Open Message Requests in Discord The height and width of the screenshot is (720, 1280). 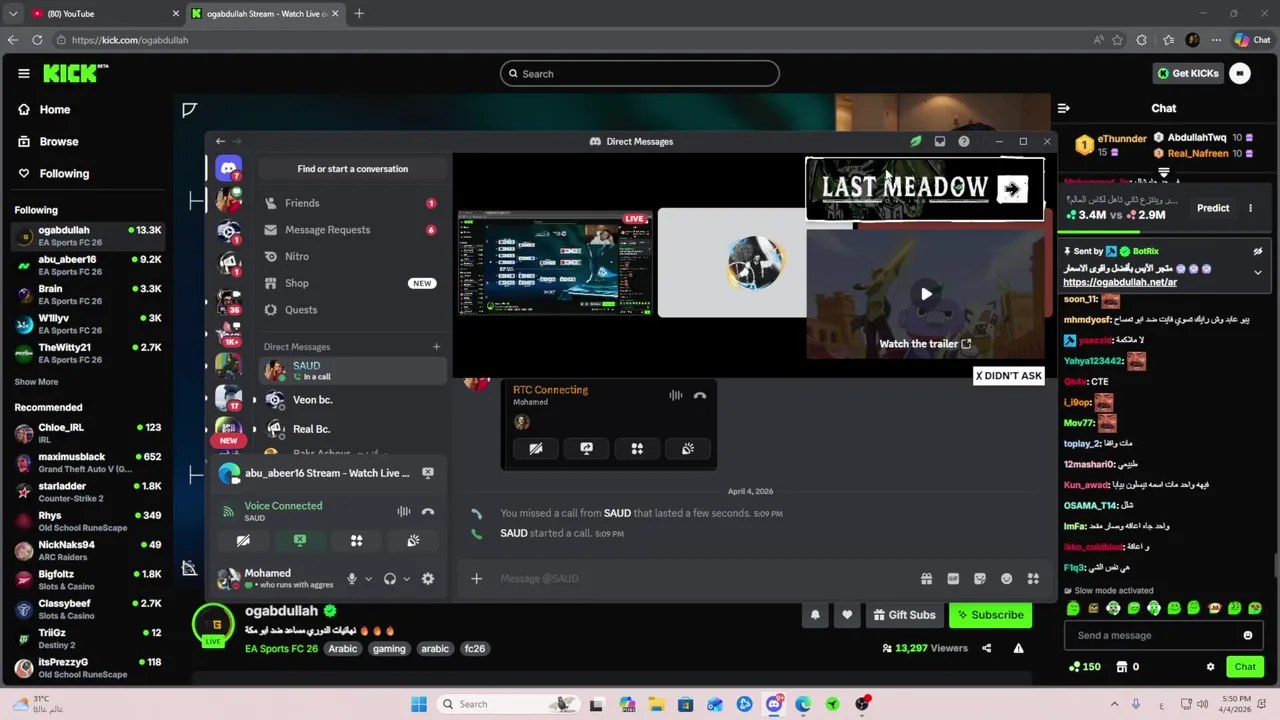pos(352,230)
